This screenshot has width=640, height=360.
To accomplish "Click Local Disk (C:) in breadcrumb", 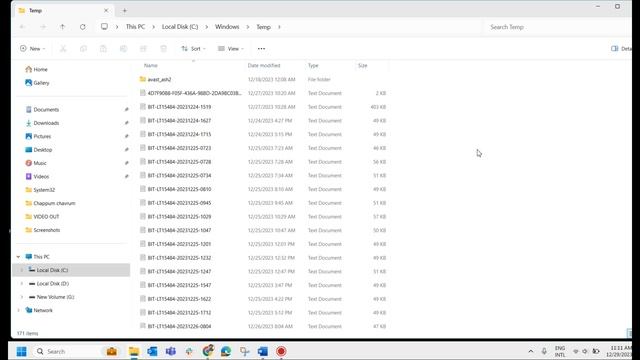I will [x=180, y=27].
